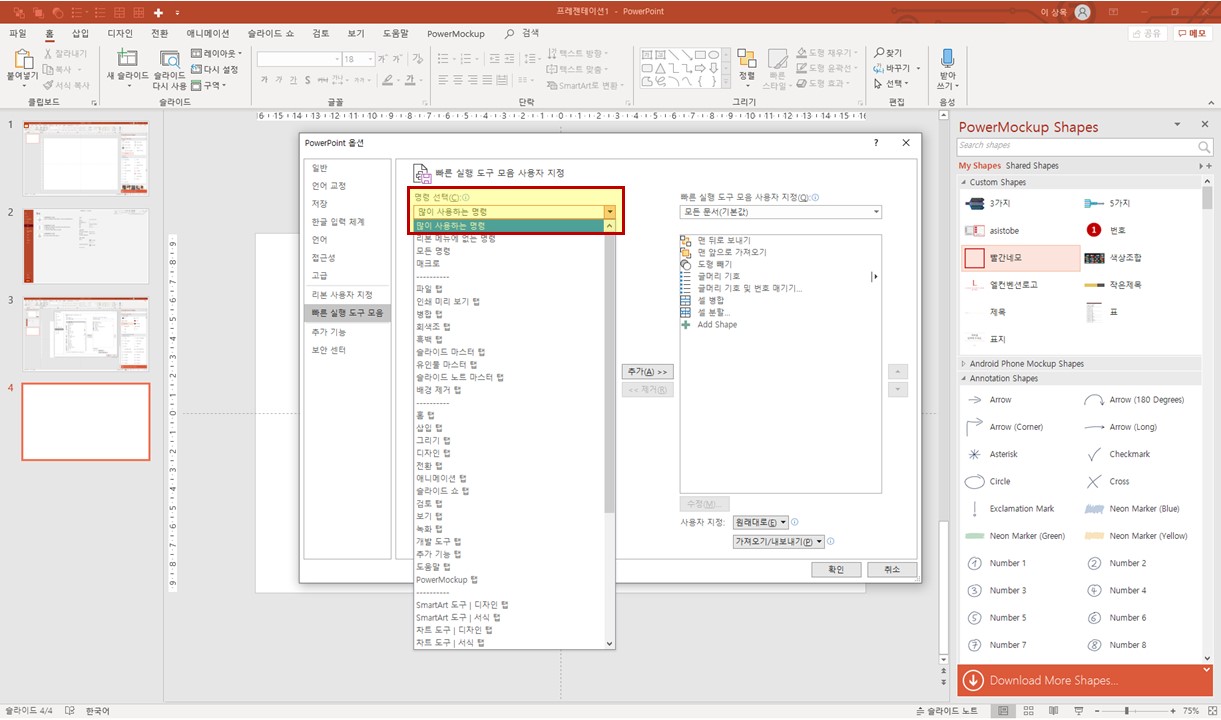The width and height of the screenshot is (1221, 720).
Task: Click the search magnifier in PowerMockup panel
Action: click(1204, 147)
